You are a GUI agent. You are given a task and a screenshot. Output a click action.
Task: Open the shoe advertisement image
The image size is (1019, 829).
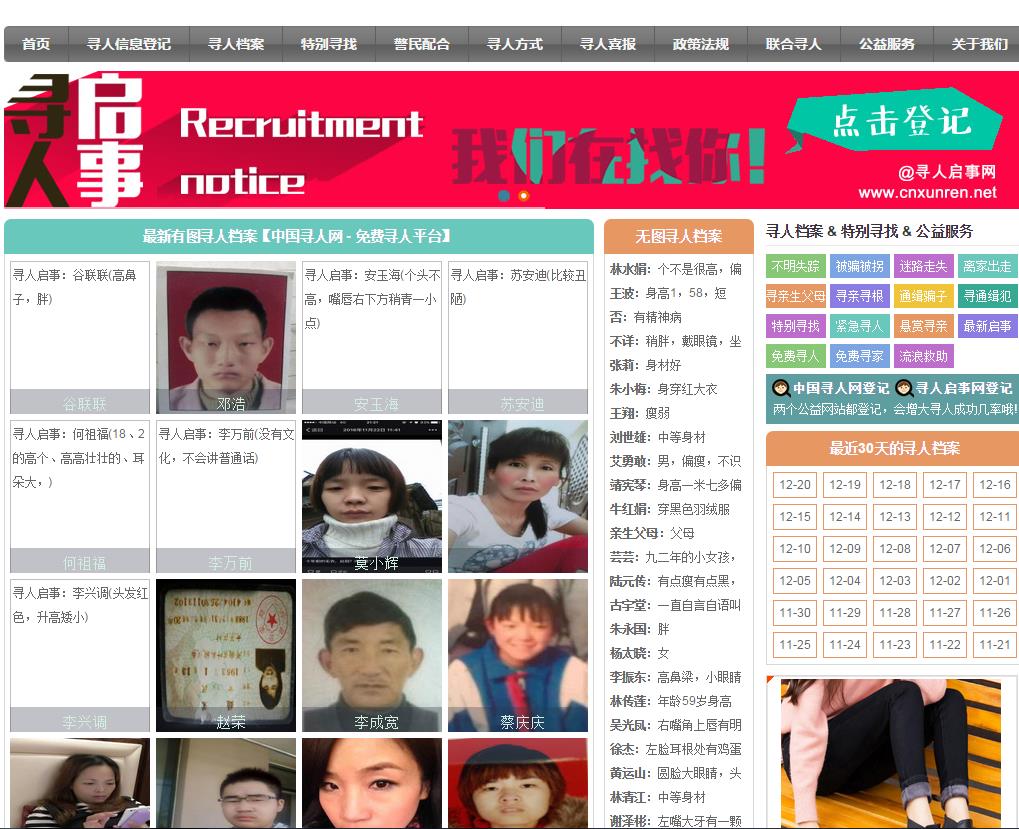(892, 752)
